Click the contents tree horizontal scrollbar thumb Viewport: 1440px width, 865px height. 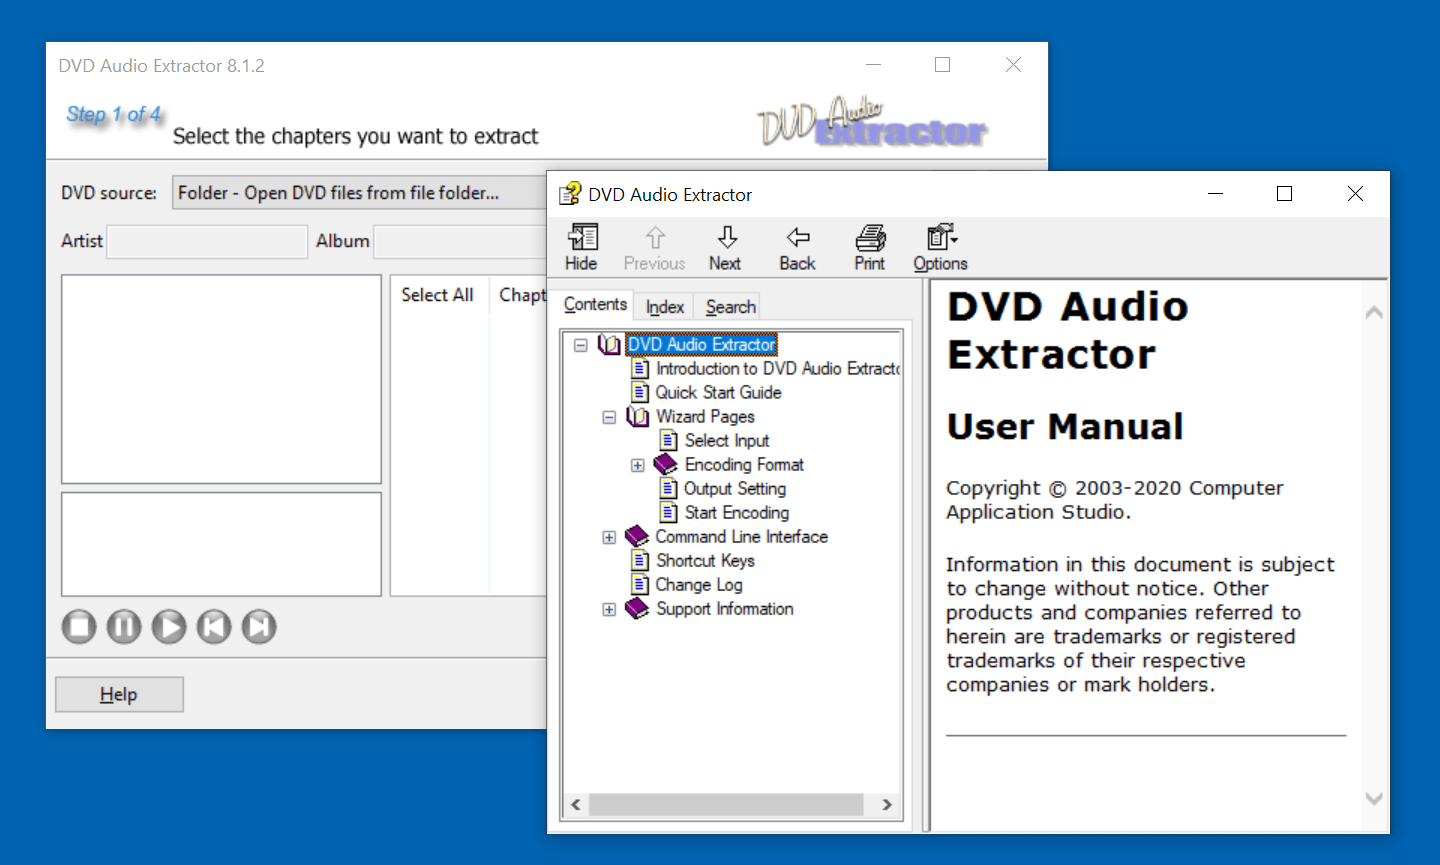(x=726, y=804)
